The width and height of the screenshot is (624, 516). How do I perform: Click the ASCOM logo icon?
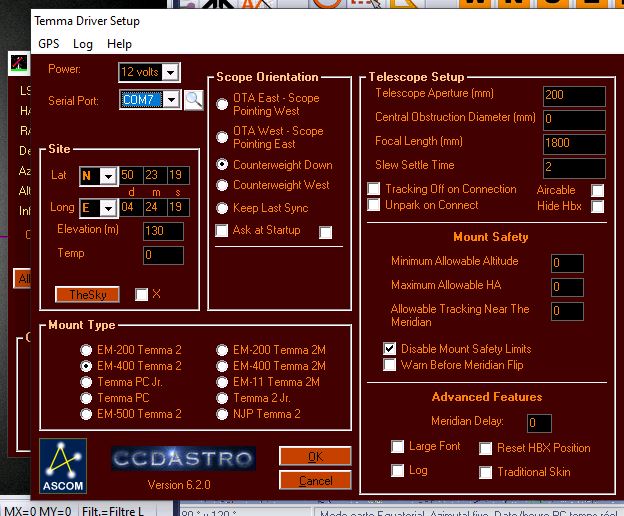62,463
